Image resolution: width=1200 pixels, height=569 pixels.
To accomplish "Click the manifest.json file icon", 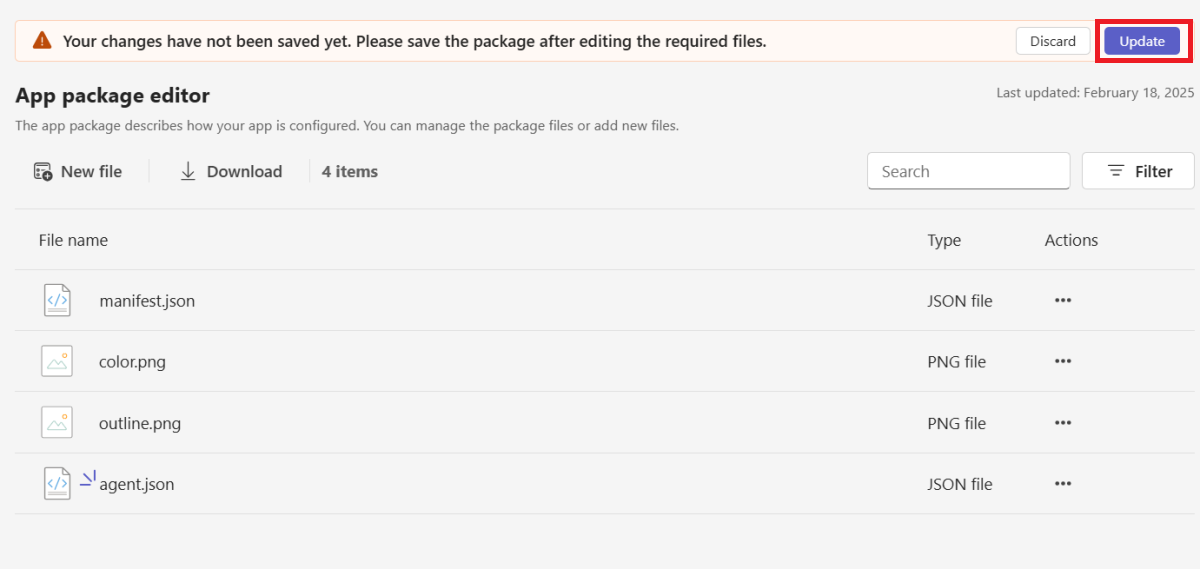I will point(57,300).
